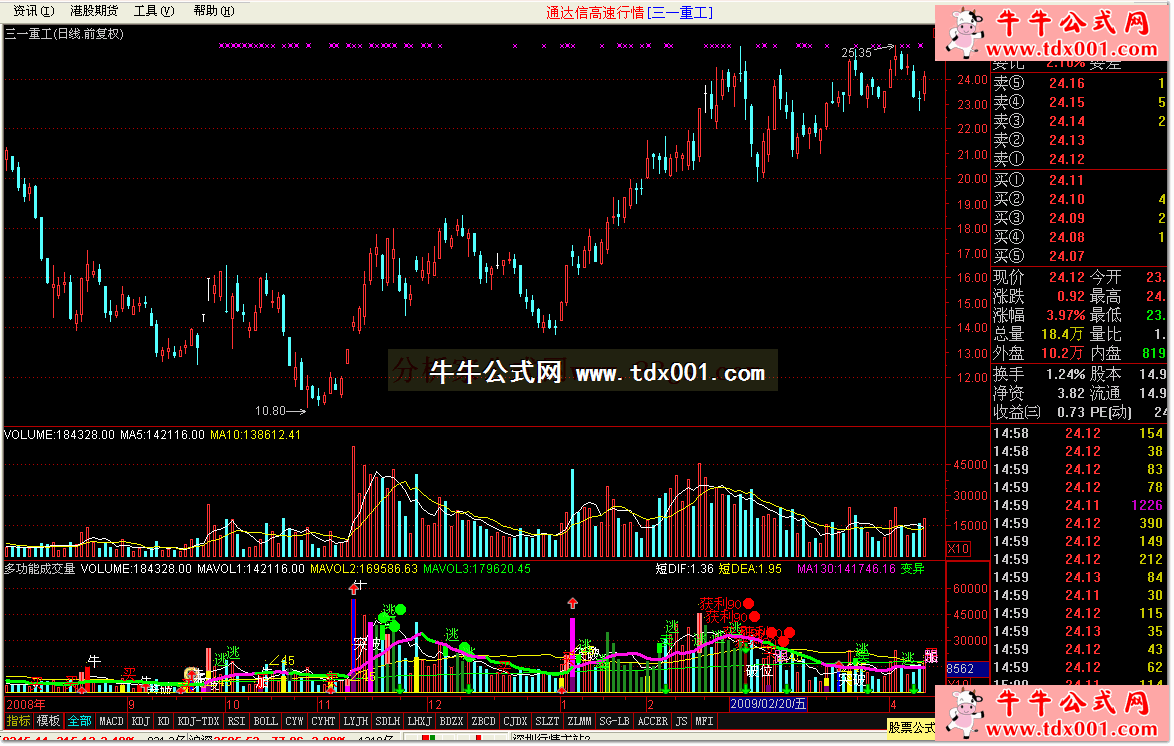Select the ZBCD indicator tab

pos(484,721)
